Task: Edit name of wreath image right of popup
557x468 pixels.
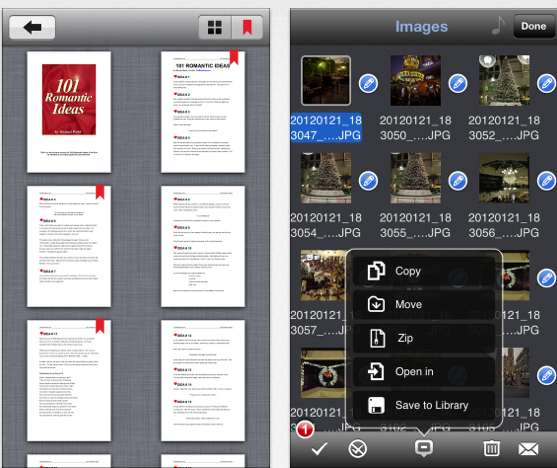Action: (547, 278)
